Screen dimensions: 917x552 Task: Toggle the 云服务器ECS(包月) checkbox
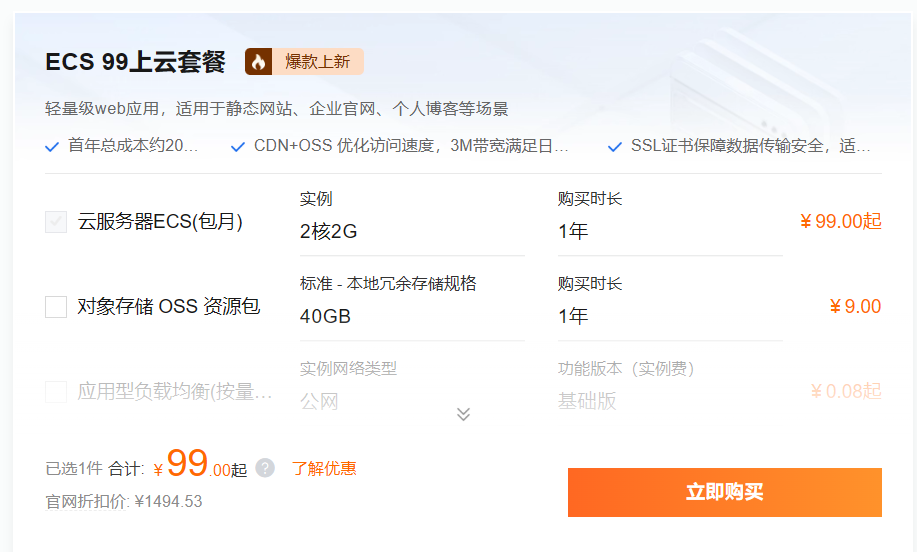click(56, 222)
